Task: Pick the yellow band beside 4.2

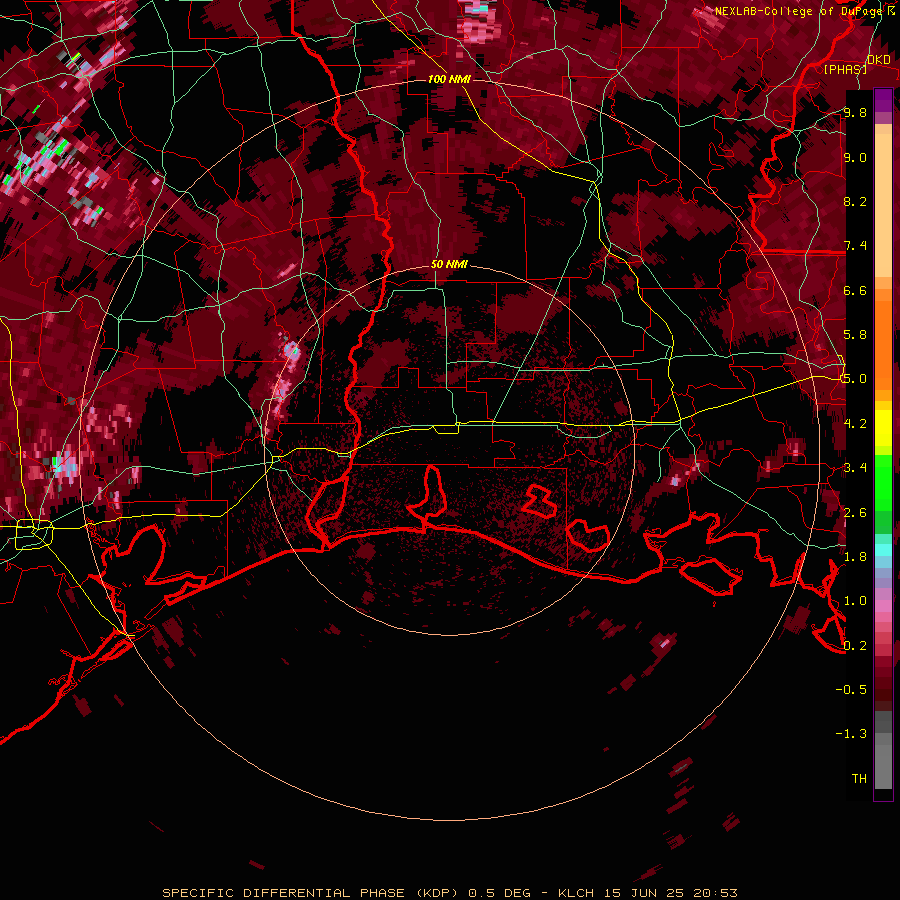Action: [x=883, y=428]
